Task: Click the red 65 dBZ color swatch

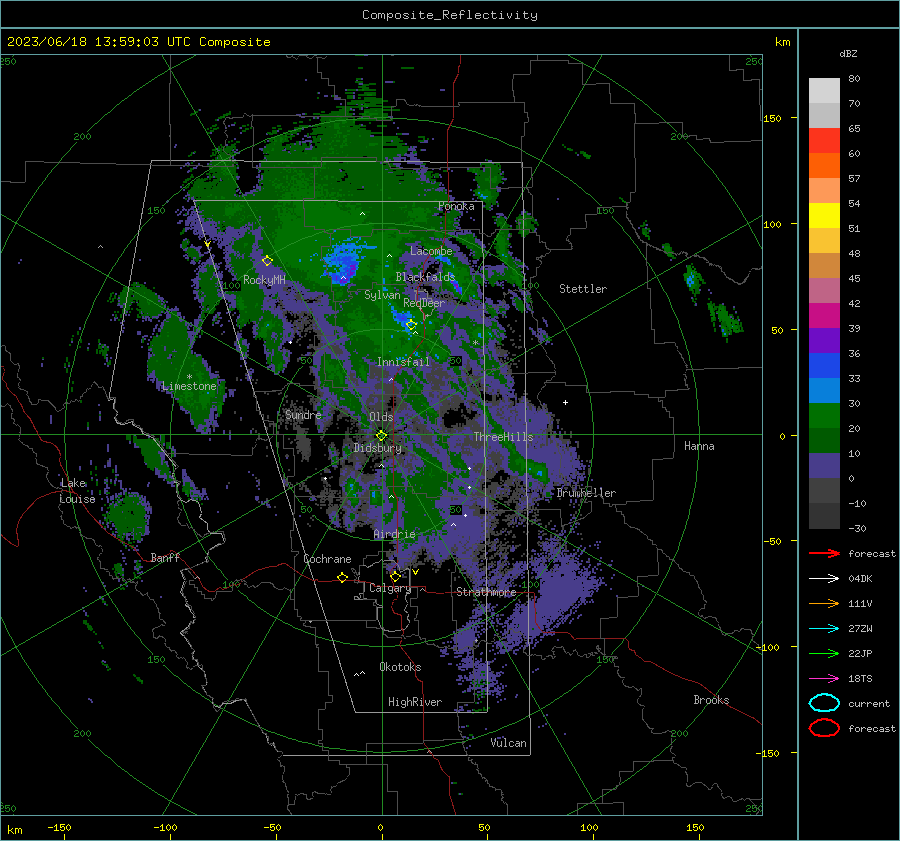Action: coord(824,140)
